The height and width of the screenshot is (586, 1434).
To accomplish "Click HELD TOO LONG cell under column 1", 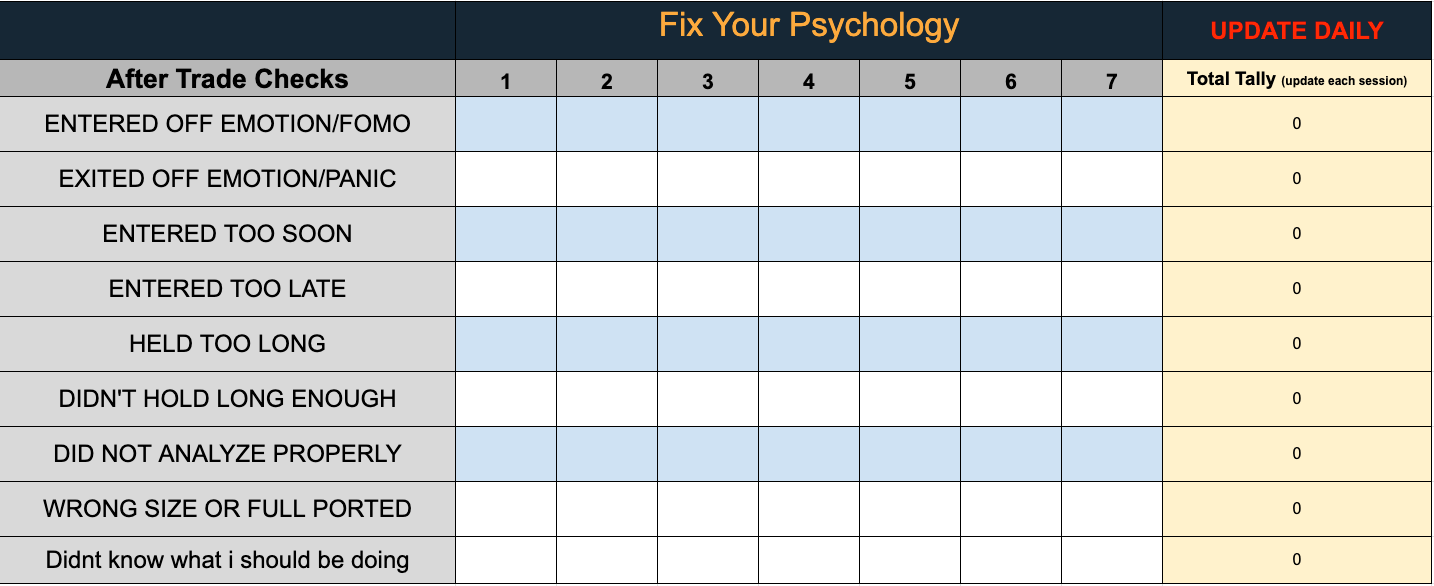I will pos(506,345).
